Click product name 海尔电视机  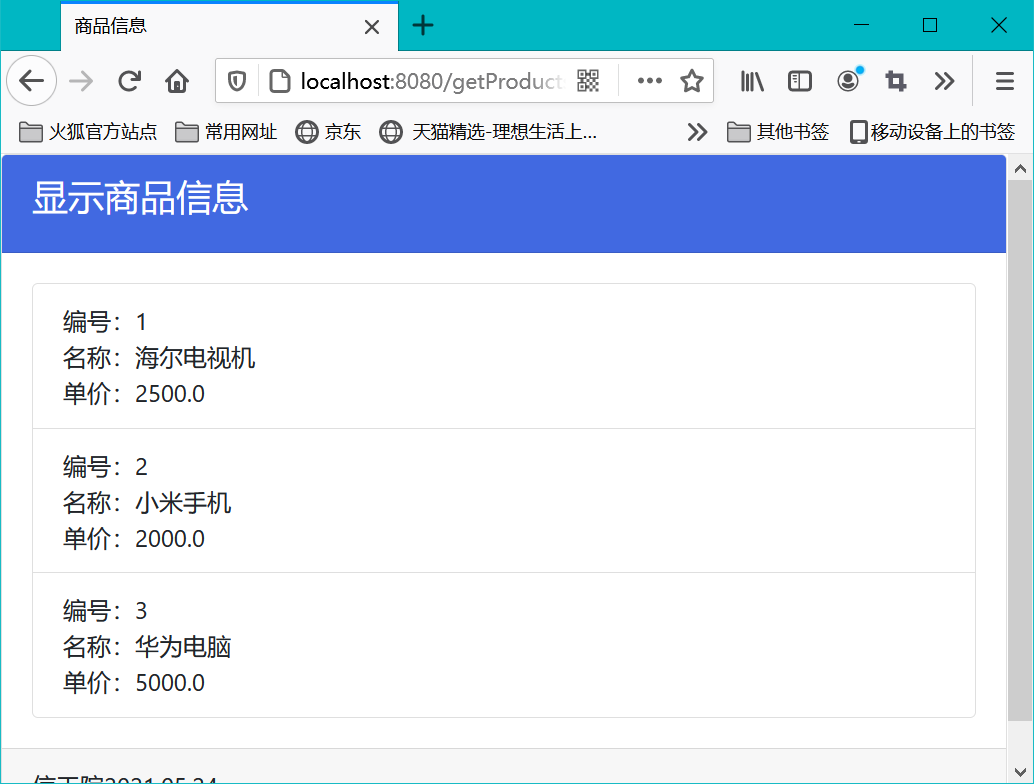point(195,358)
